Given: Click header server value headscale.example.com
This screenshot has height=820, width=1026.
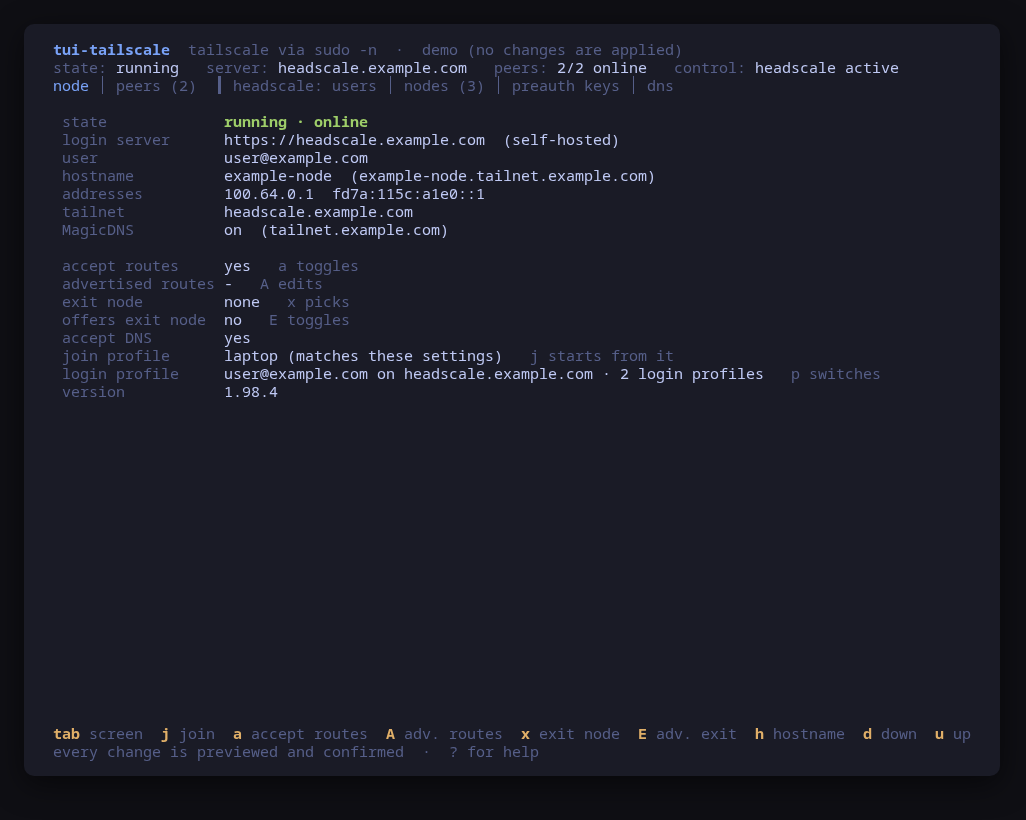Looking at the screenshot, I should [x=372, y=68].
